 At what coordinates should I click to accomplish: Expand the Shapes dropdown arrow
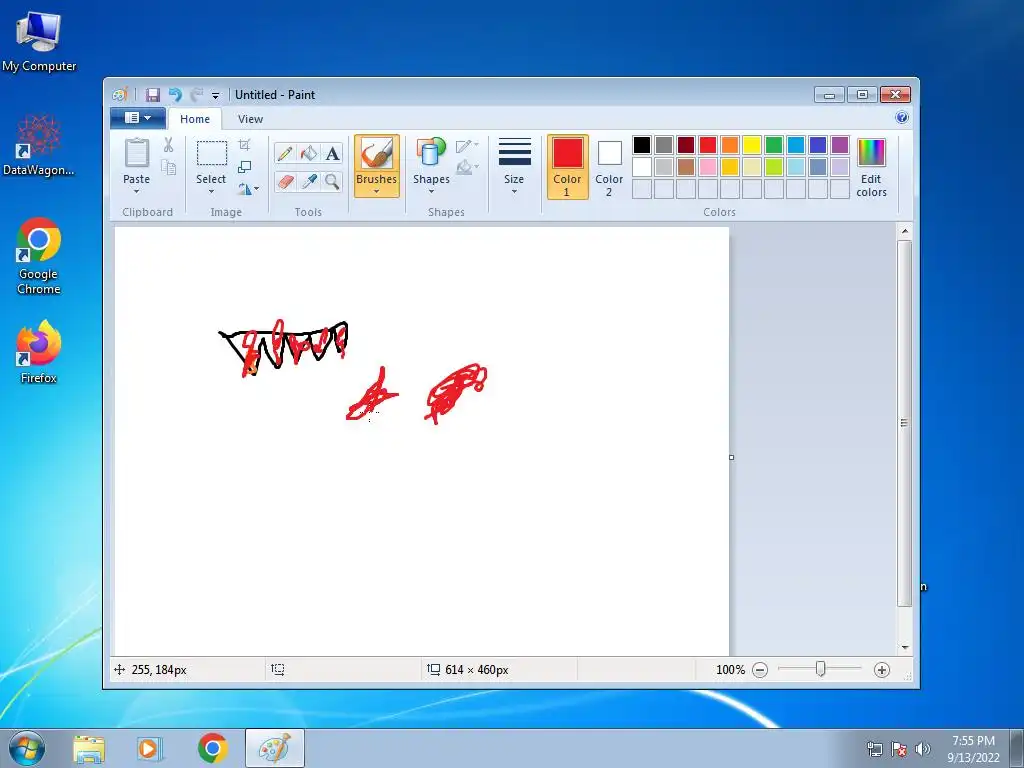click(431, 191)
